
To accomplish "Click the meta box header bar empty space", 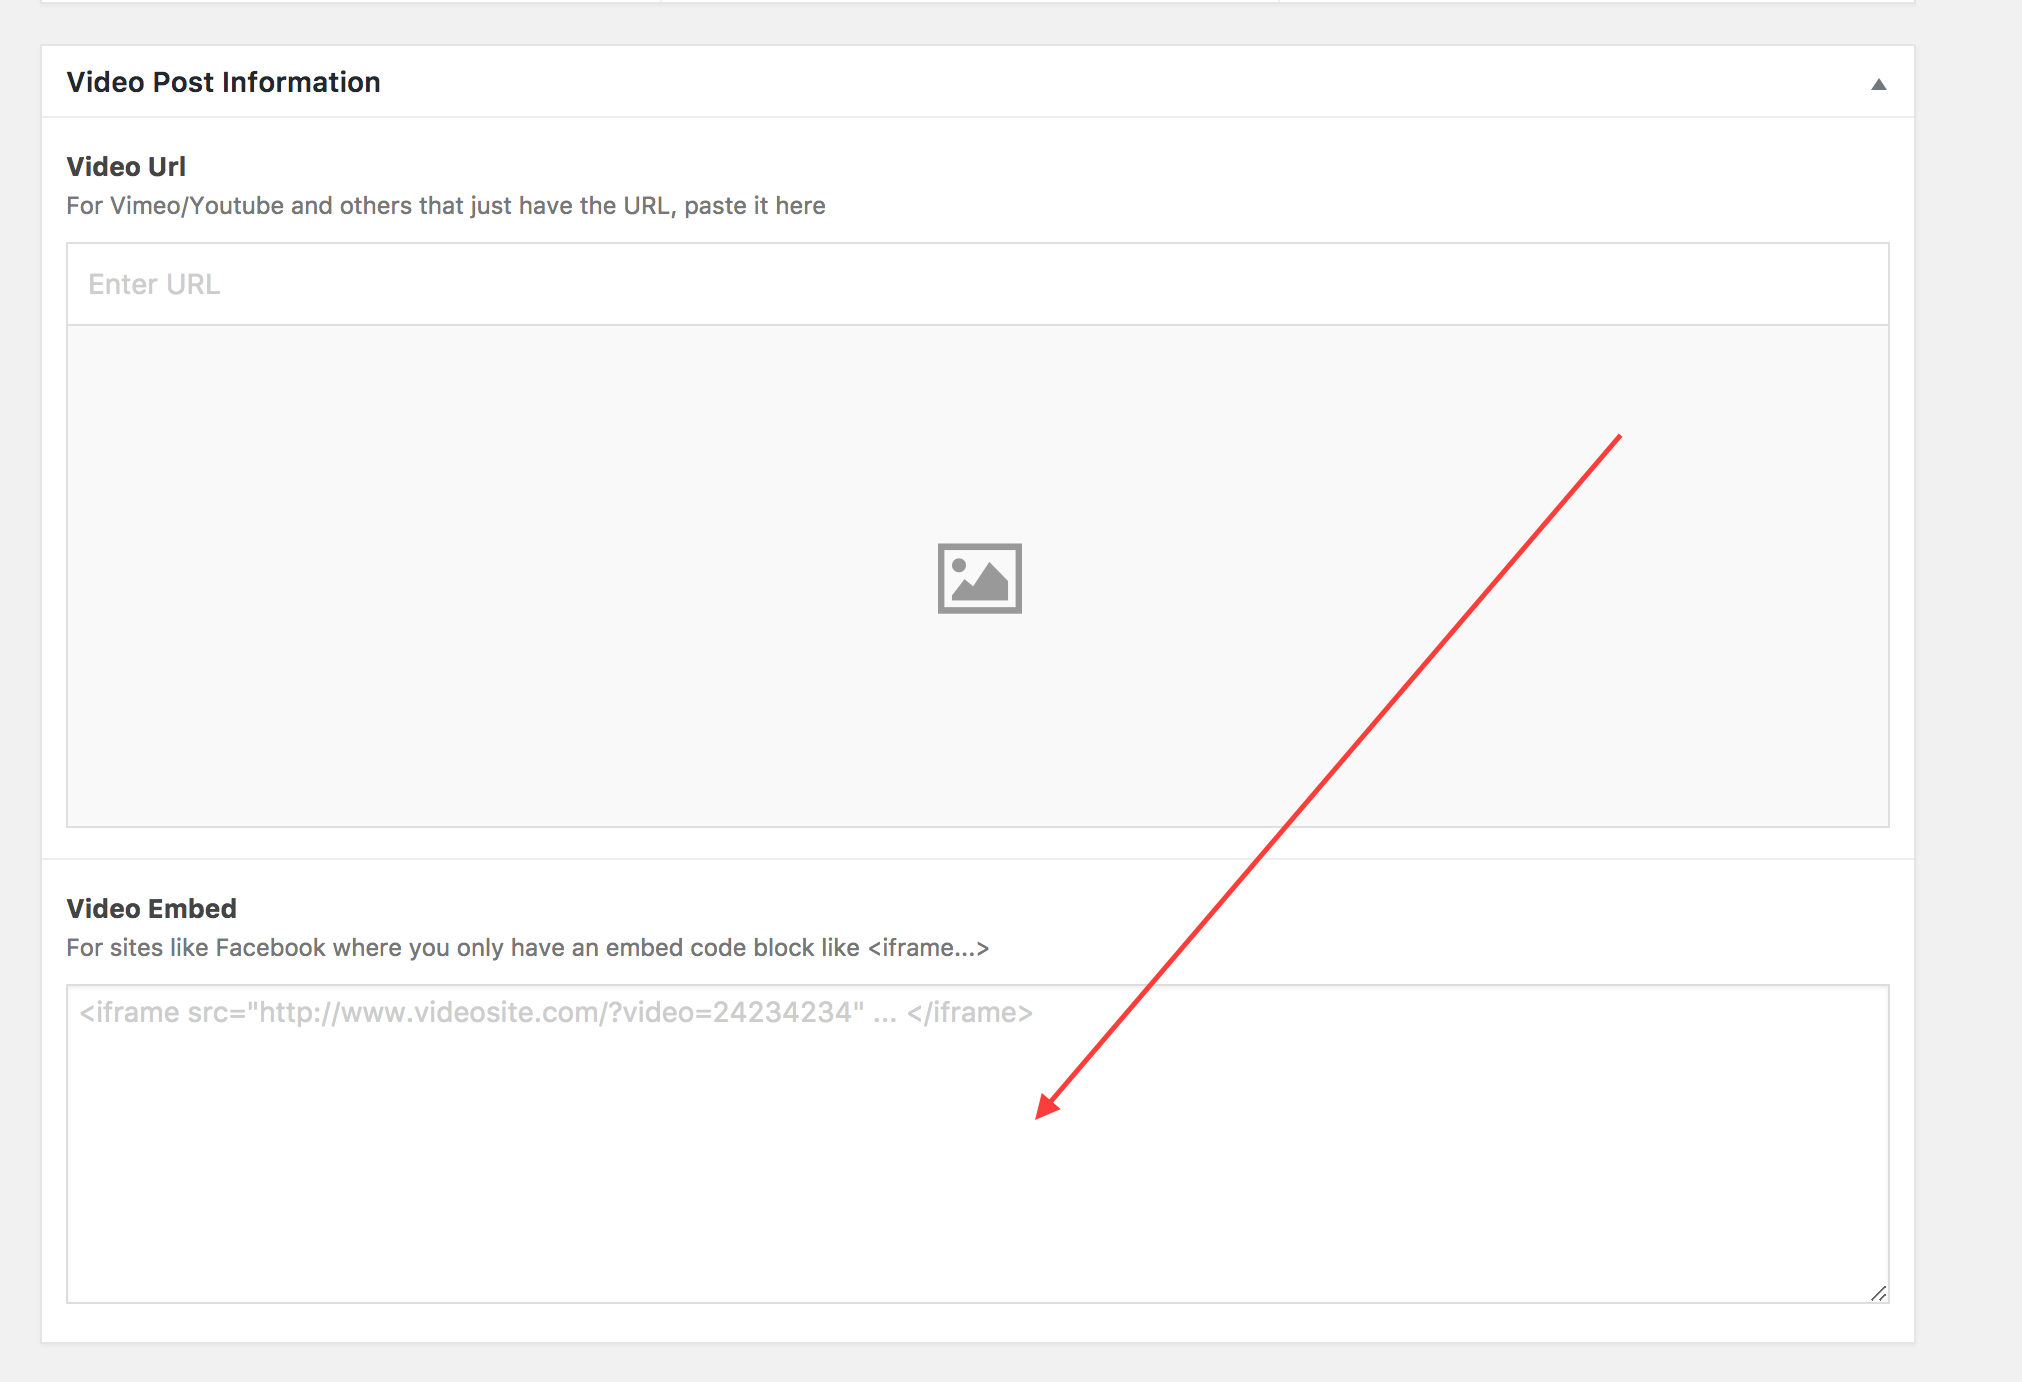I will (x=1100, y=82).
